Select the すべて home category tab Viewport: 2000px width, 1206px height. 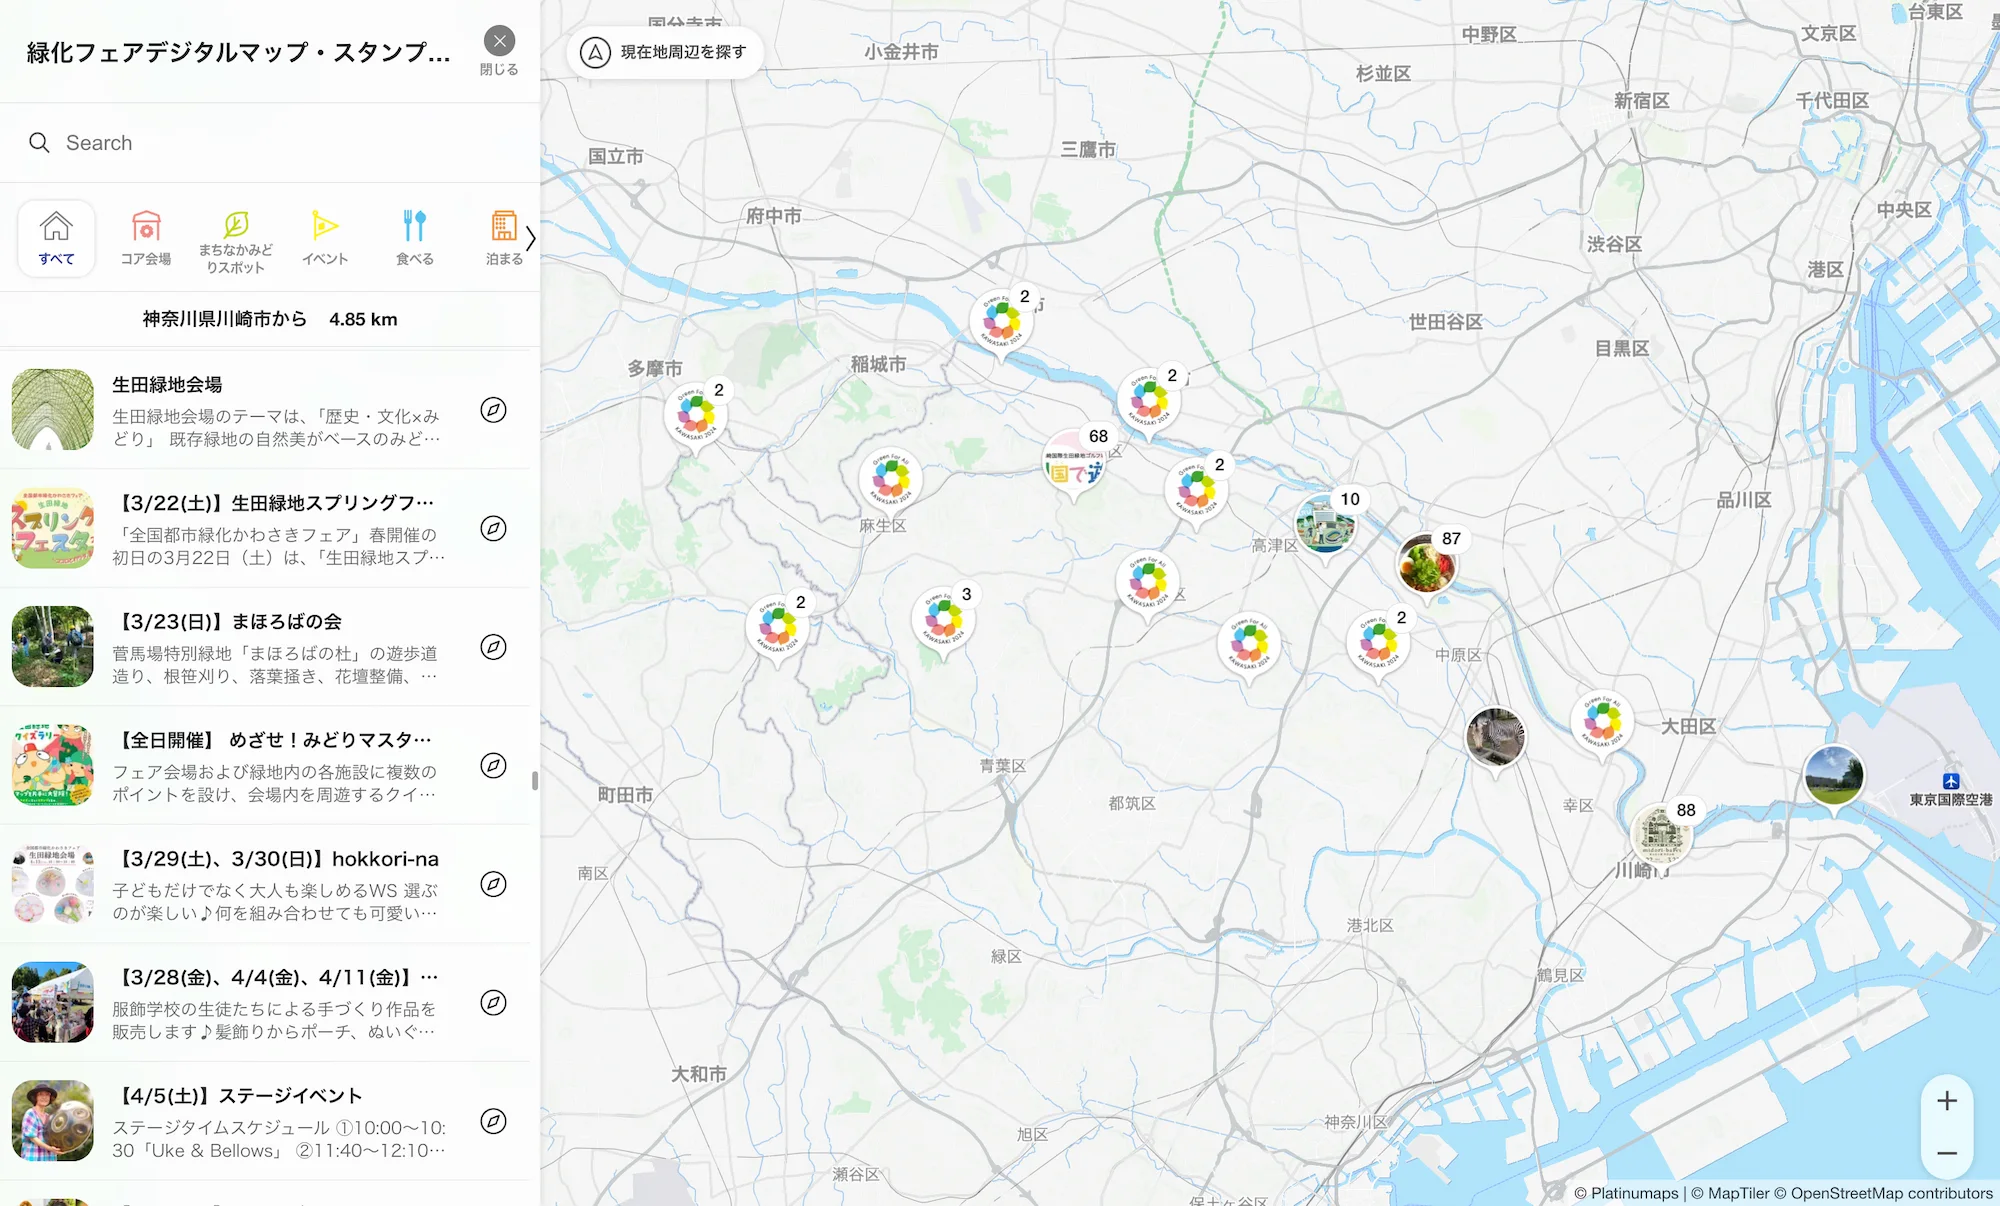tap(57, 239)
